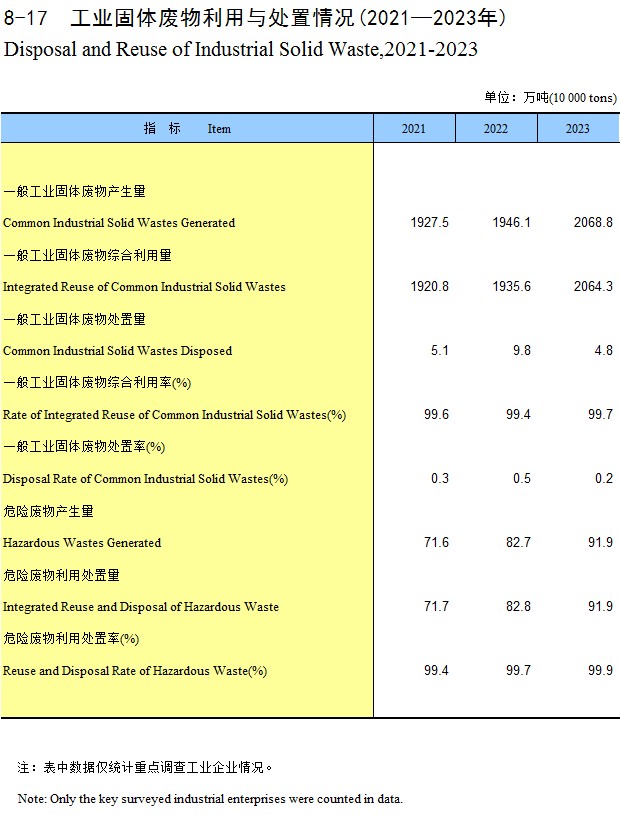The width and height of the screenshot is (620, 815).
Task: Select the 2022 hazardous waste rate 99.7
Action: (518, 670)
